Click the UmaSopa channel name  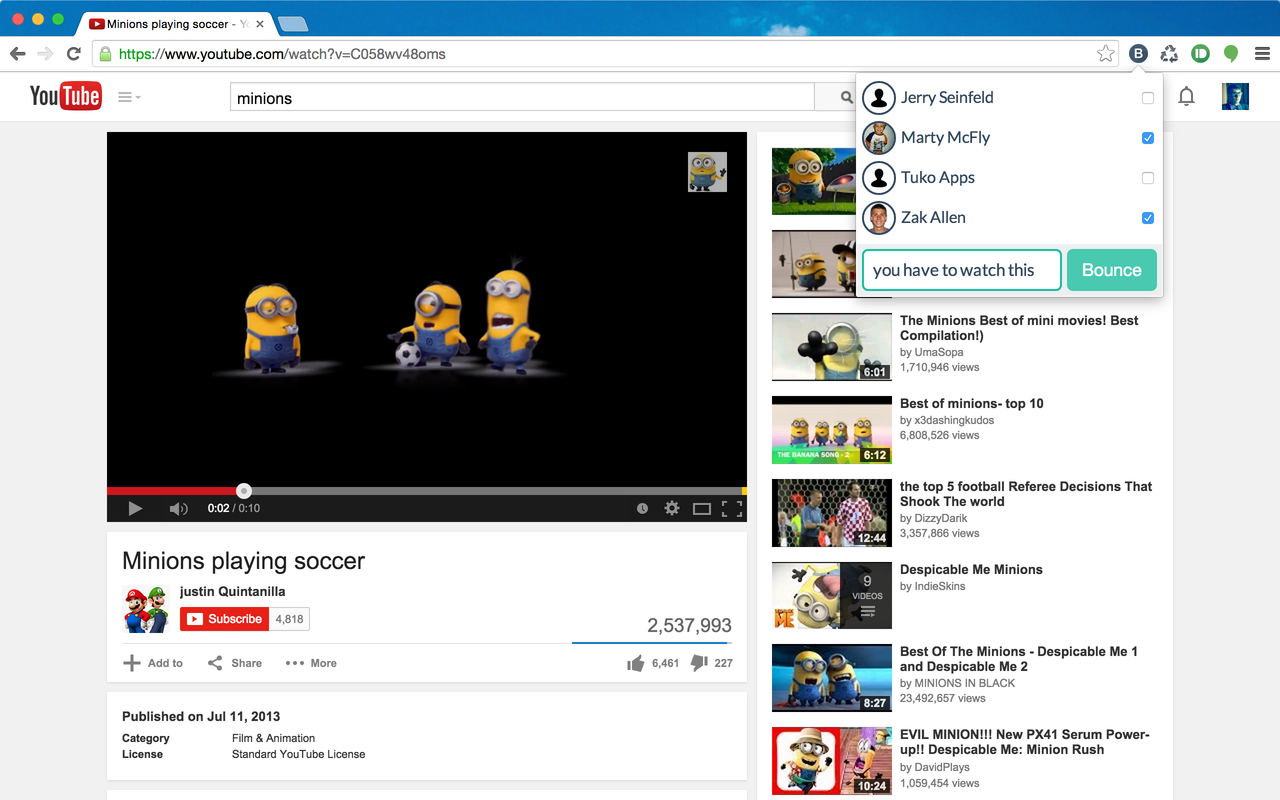click(939, 352)
